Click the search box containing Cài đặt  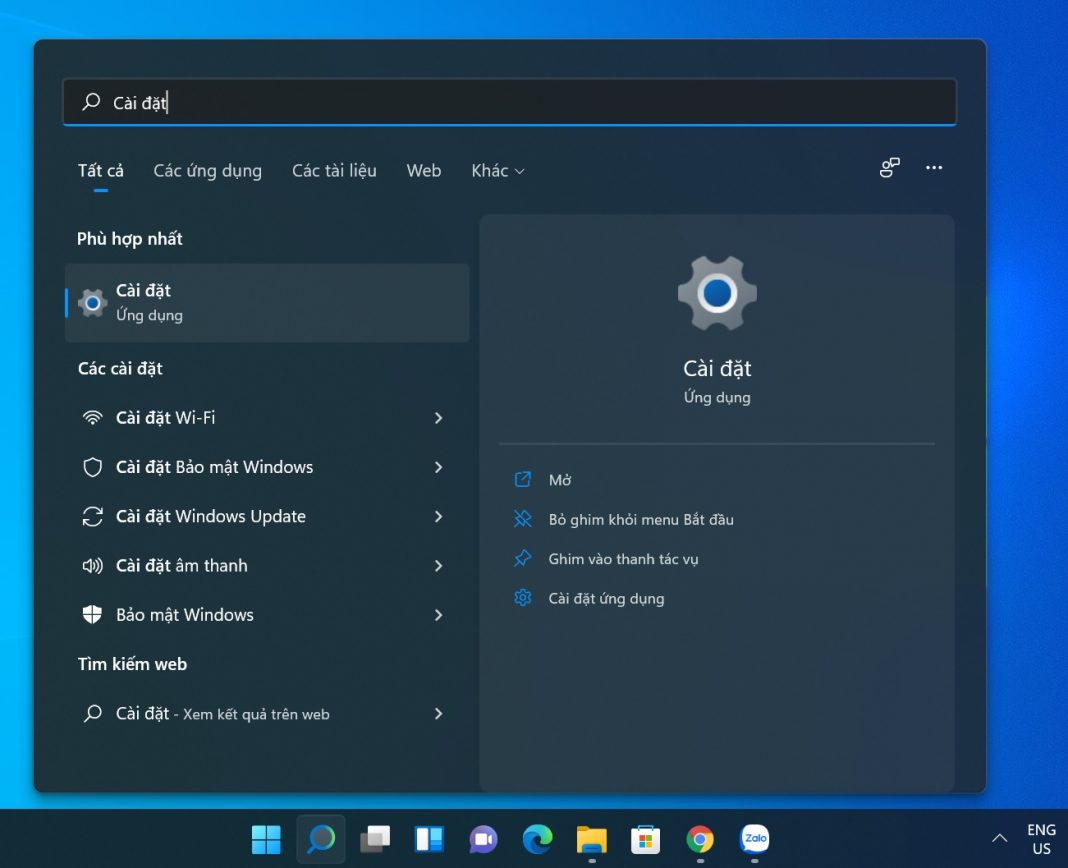tap(510, 102)
